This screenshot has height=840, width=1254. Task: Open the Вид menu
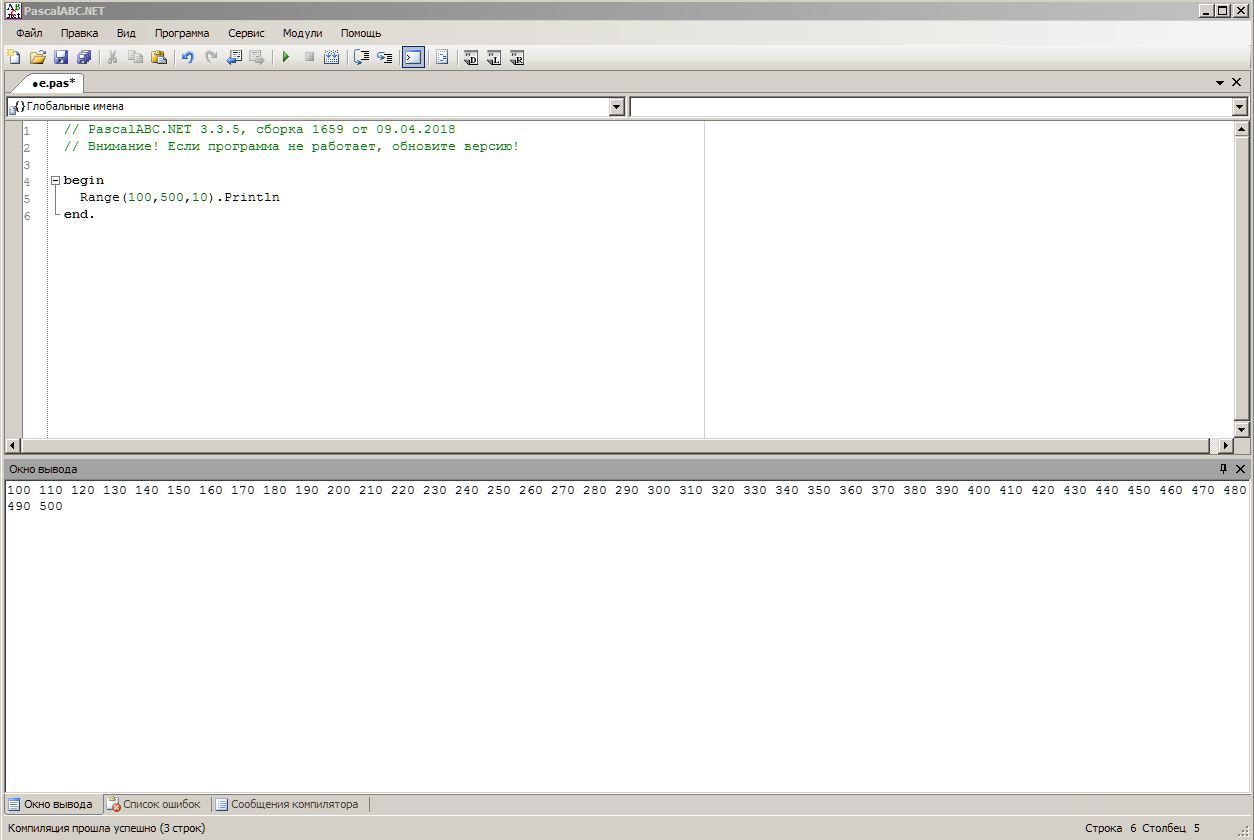[x=126, y=33]
